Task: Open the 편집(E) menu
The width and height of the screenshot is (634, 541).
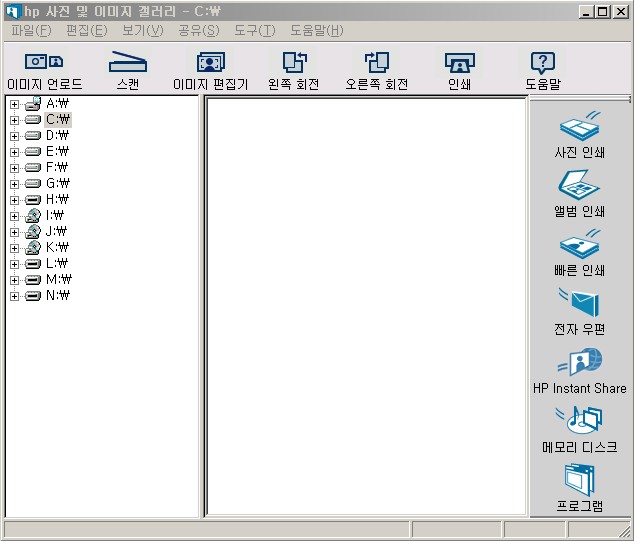Action: tap(87, 30)
